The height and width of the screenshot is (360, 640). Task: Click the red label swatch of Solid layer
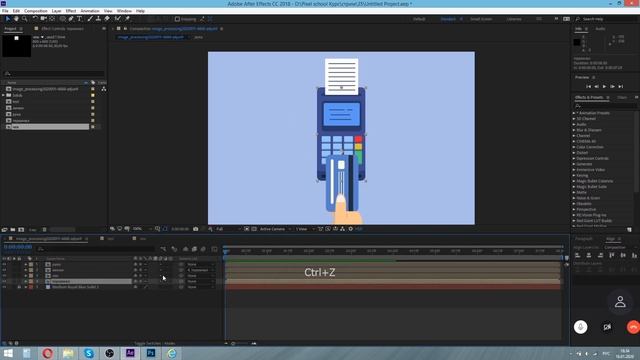31,287
